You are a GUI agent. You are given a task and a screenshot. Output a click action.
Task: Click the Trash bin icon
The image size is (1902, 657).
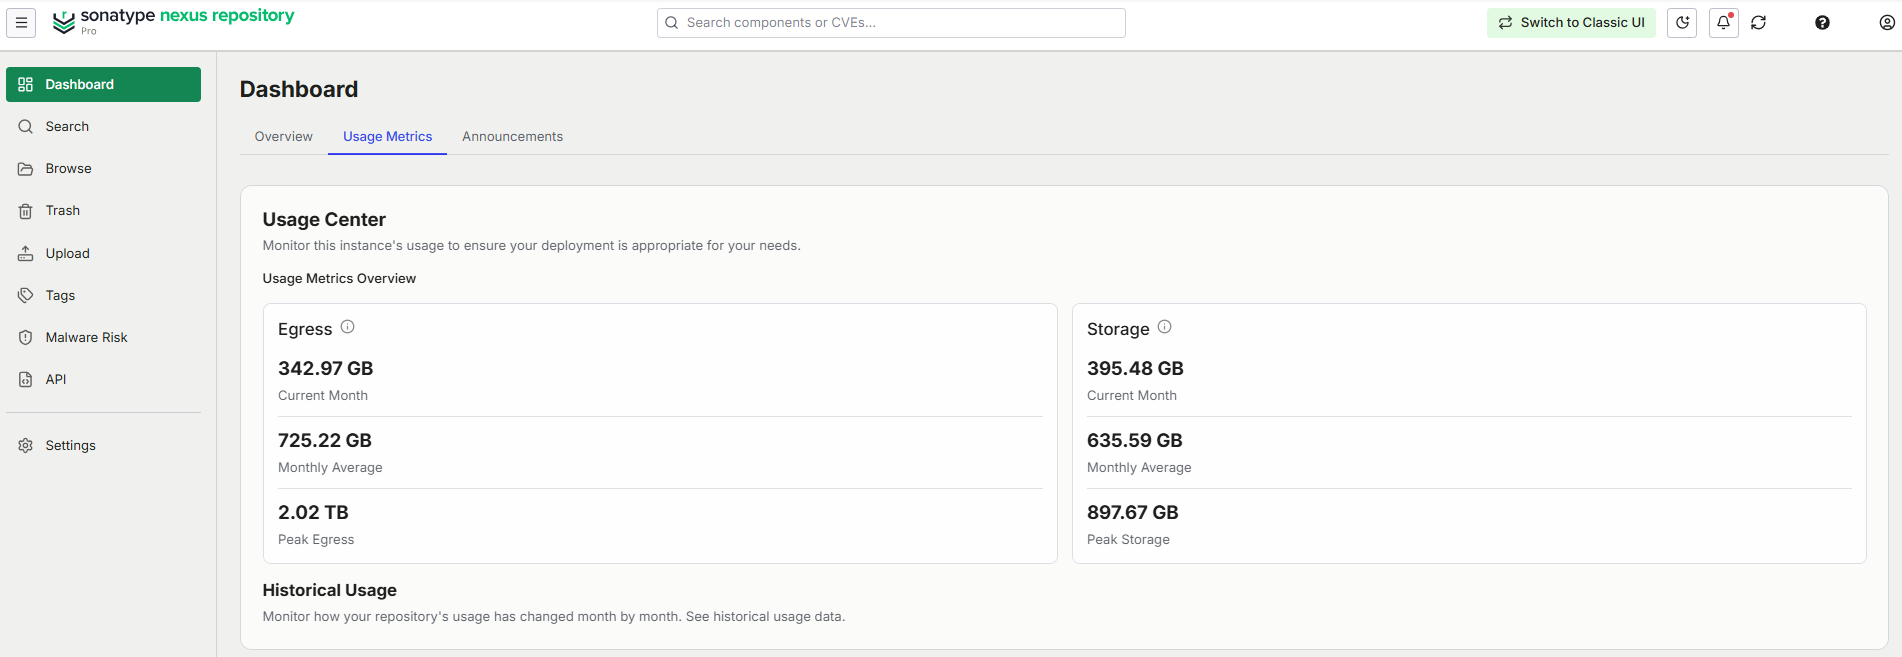pos(26,211)
